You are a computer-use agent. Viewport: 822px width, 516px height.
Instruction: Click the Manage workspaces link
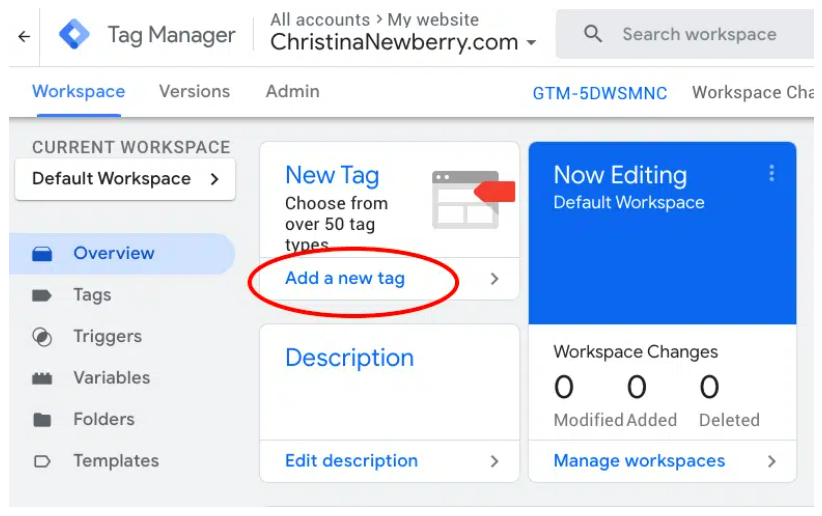pyautogui.click(x=639, y=460)
